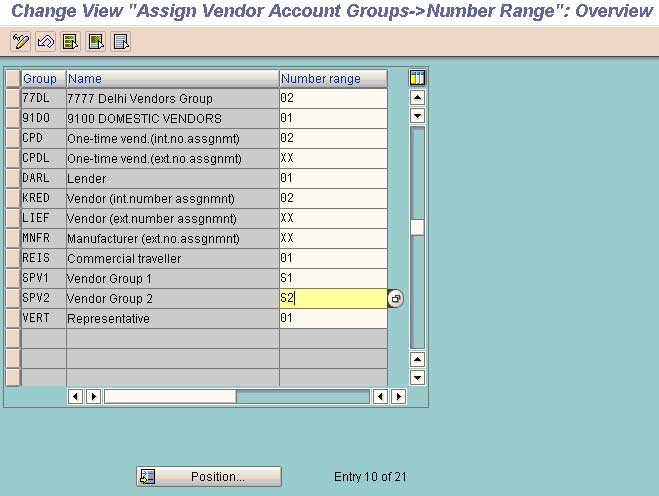The height and width of the screenshot is (496, 659).
Task: Click number range field for REIS
Action: coord(333,259)
